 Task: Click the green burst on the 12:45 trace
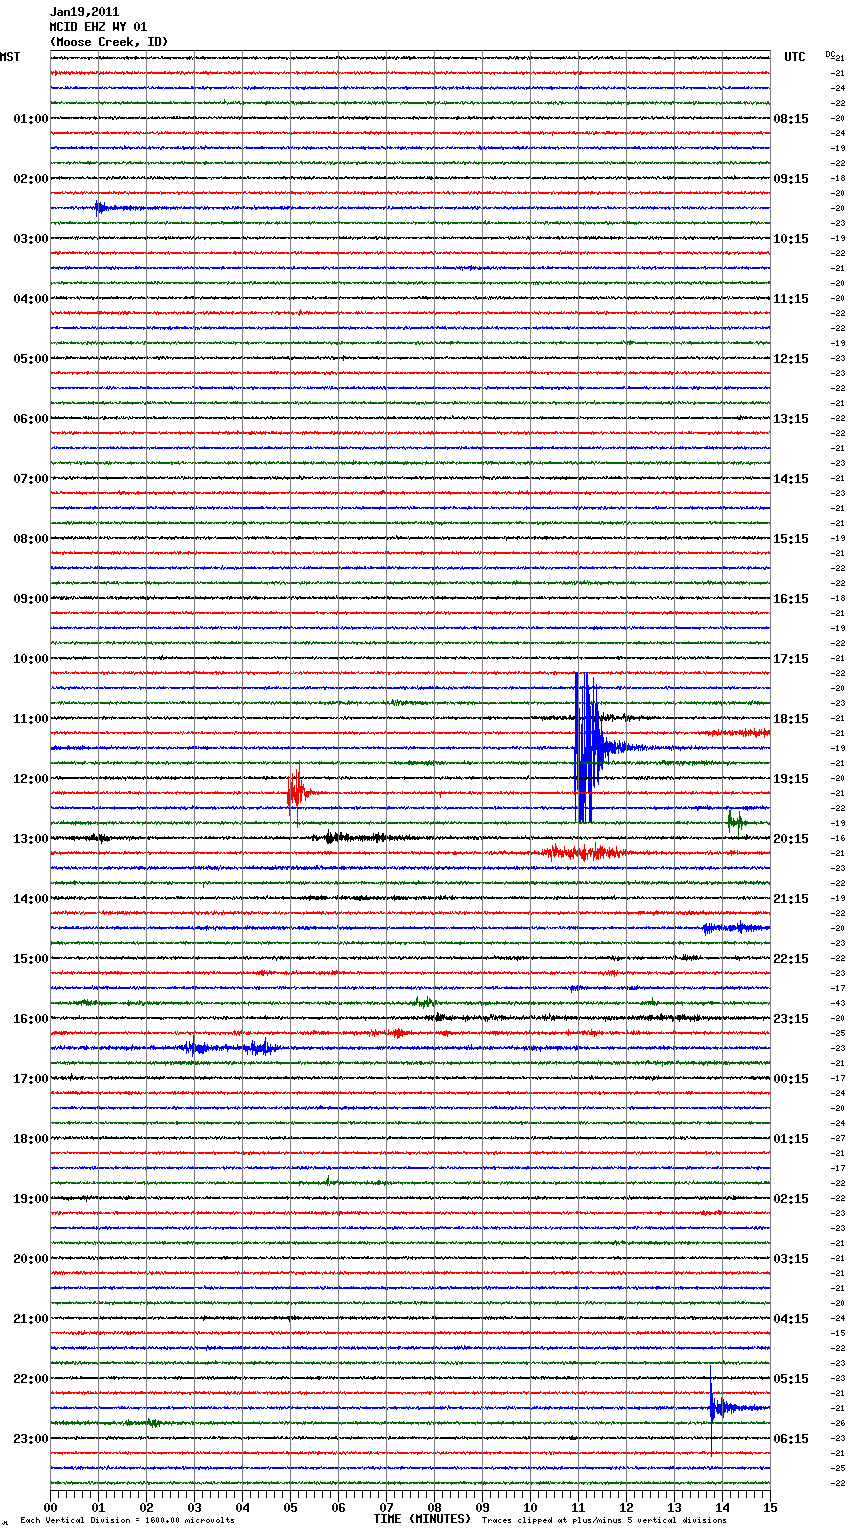736,822
